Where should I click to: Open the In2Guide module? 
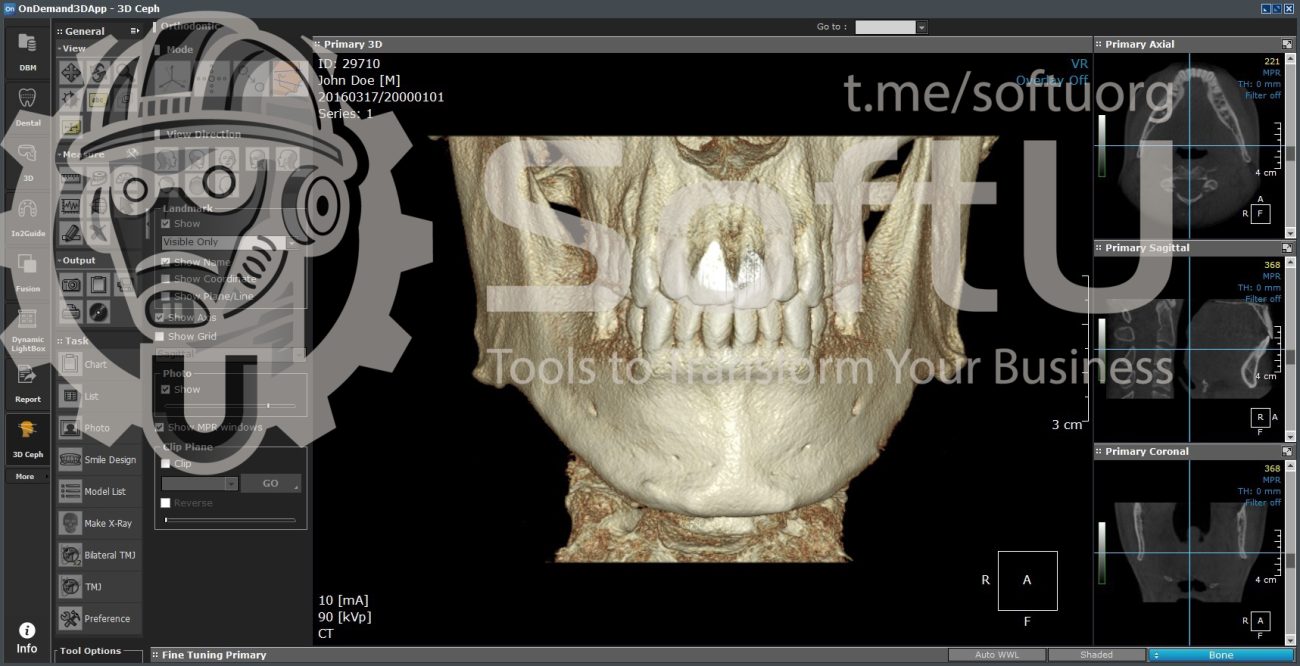tap(27, 217)
